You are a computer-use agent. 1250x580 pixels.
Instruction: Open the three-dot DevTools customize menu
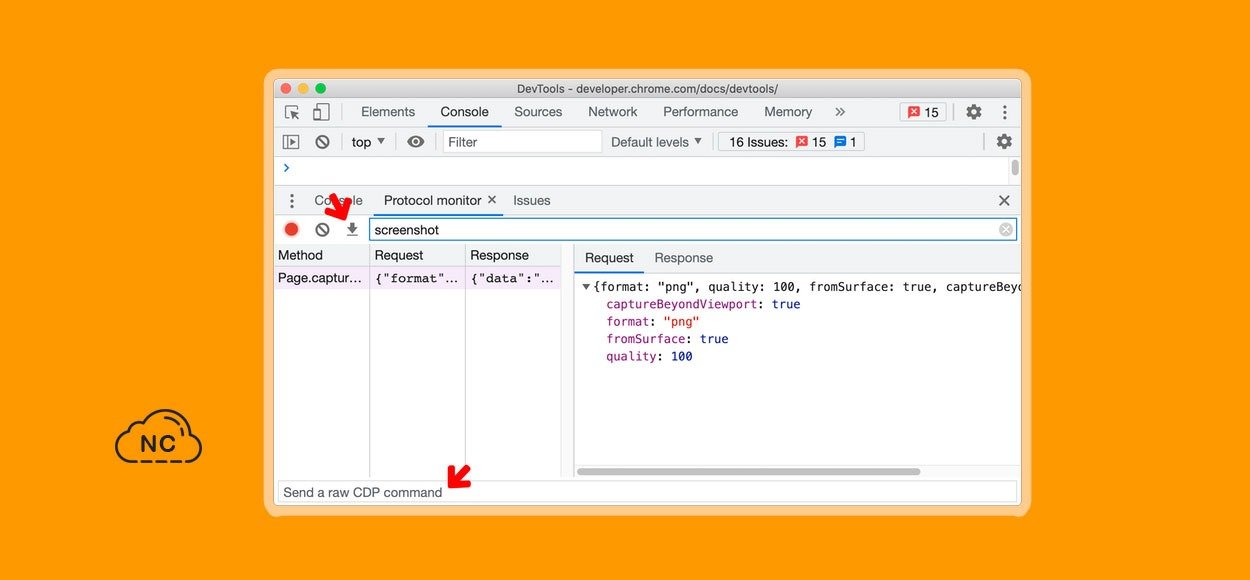click(x=1004, y=112)
